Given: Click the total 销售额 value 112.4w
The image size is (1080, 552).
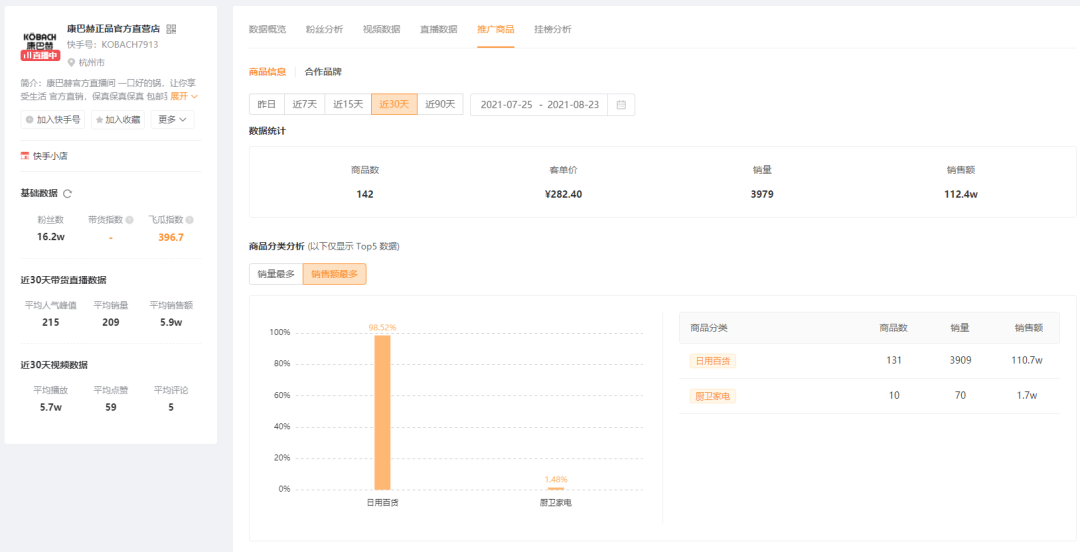Looking at the screenshot, I should pos(961,194).
